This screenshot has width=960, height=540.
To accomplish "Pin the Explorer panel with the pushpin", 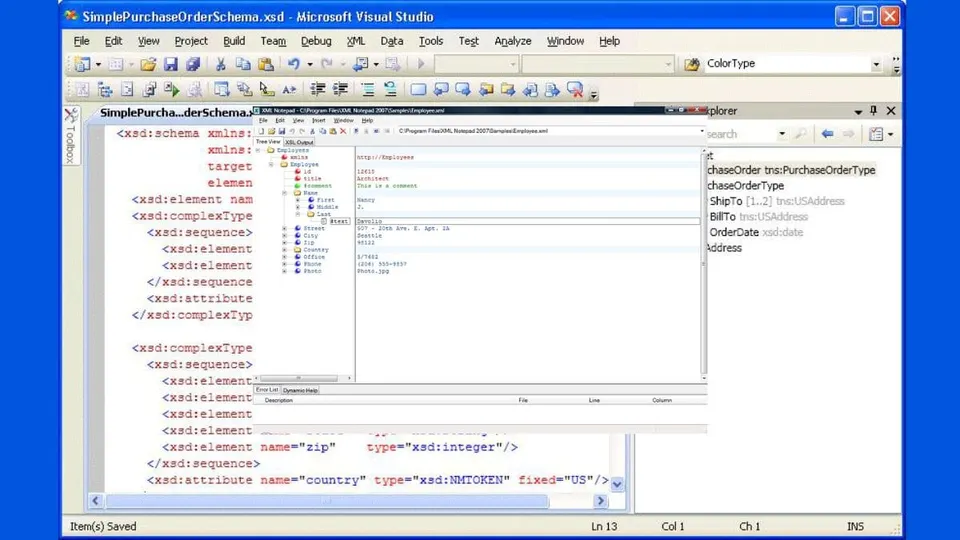I will (873, 111).
